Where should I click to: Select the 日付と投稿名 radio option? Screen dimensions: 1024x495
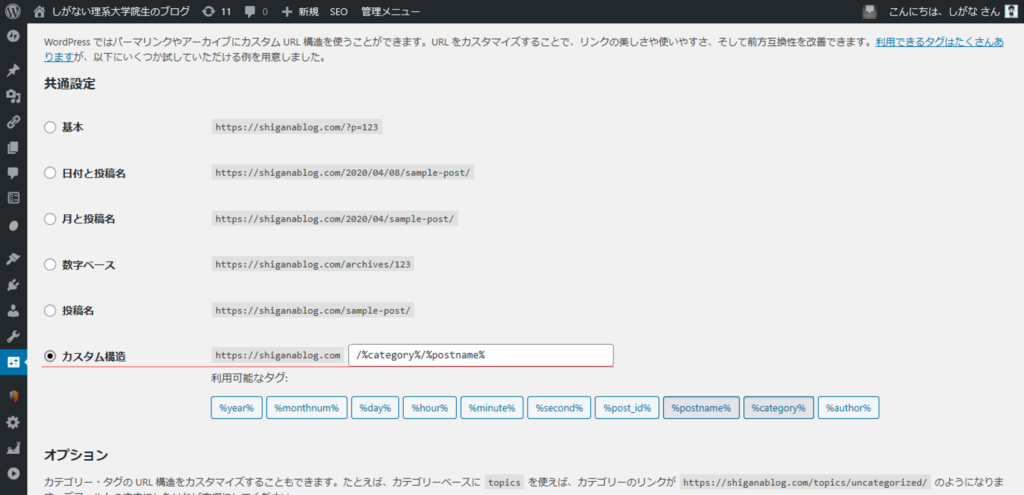[x=50, y=173]
